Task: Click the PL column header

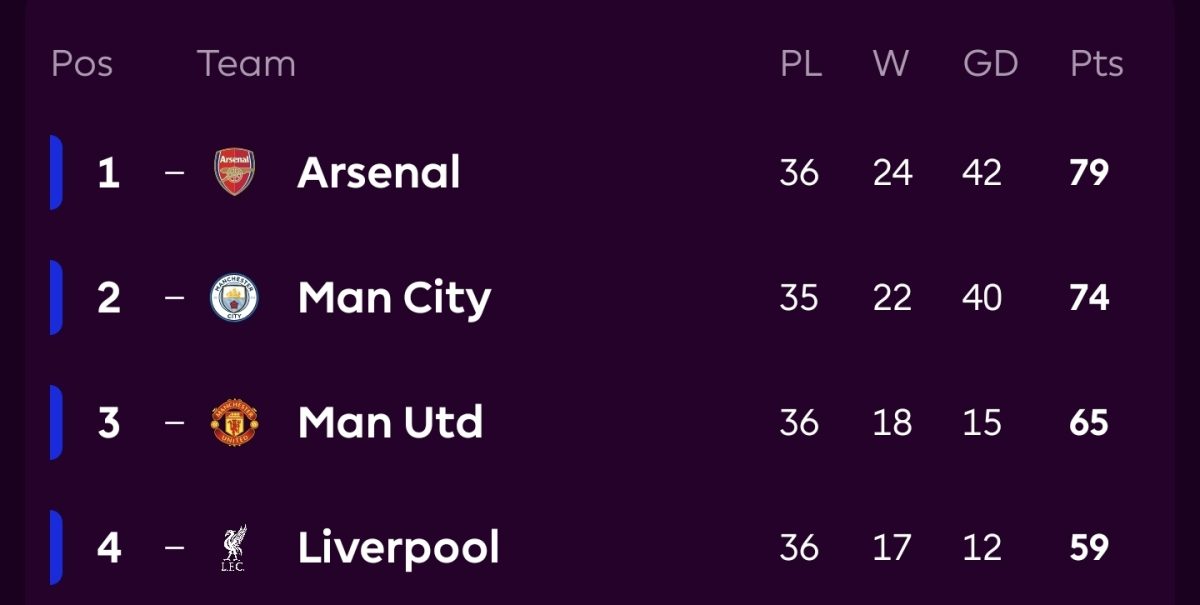Action: 801,64
